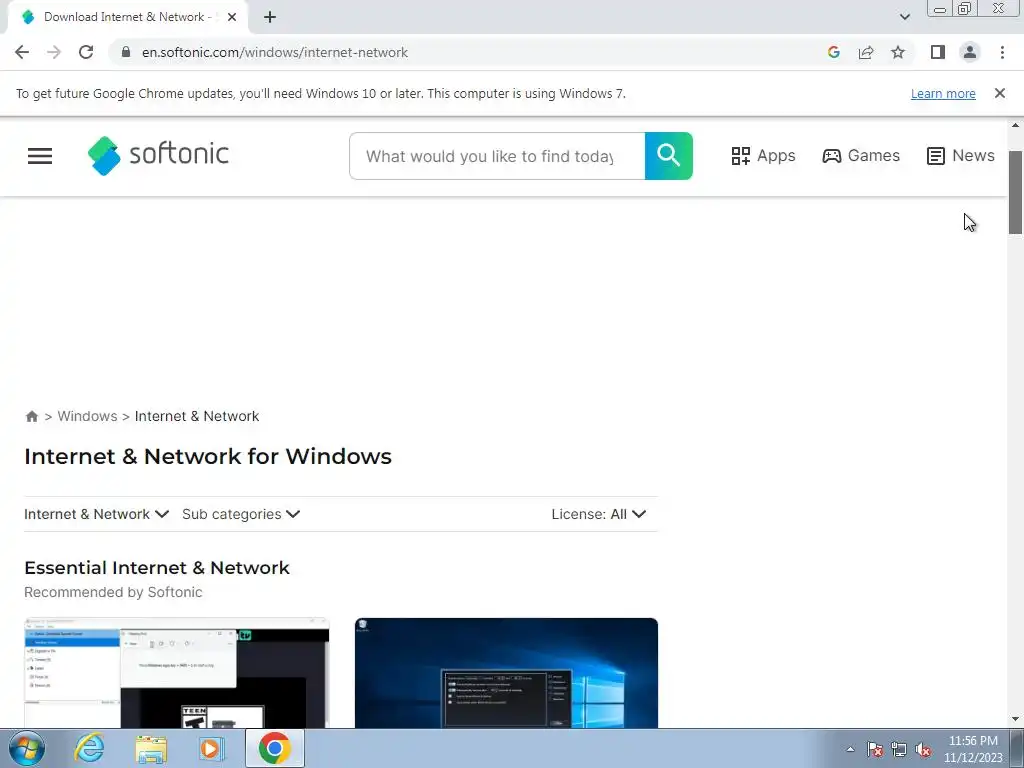Expand the Internet & Network category dropdown

pyautogui.click(x=97, y=514)
